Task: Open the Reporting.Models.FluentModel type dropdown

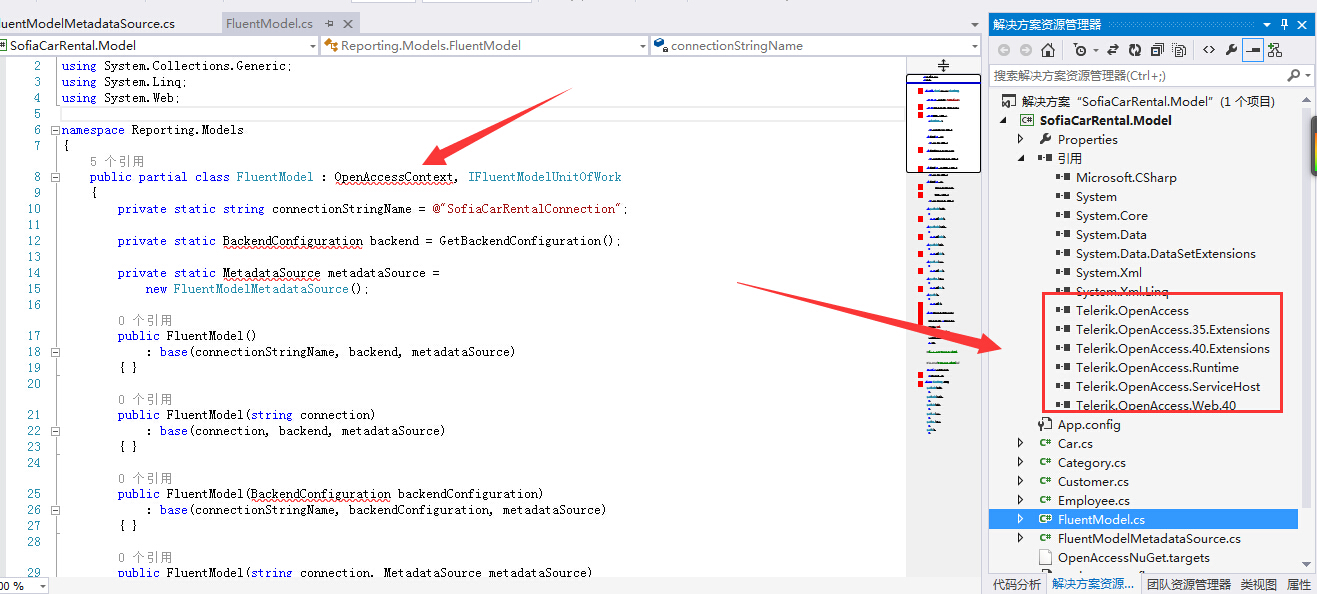Action: (642, 45)
